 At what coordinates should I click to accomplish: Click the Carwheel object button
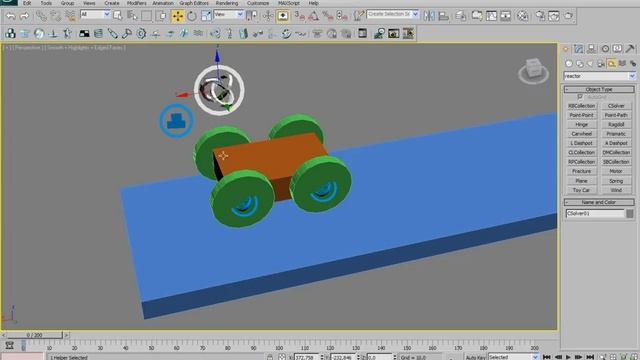(x=582, y=134)
